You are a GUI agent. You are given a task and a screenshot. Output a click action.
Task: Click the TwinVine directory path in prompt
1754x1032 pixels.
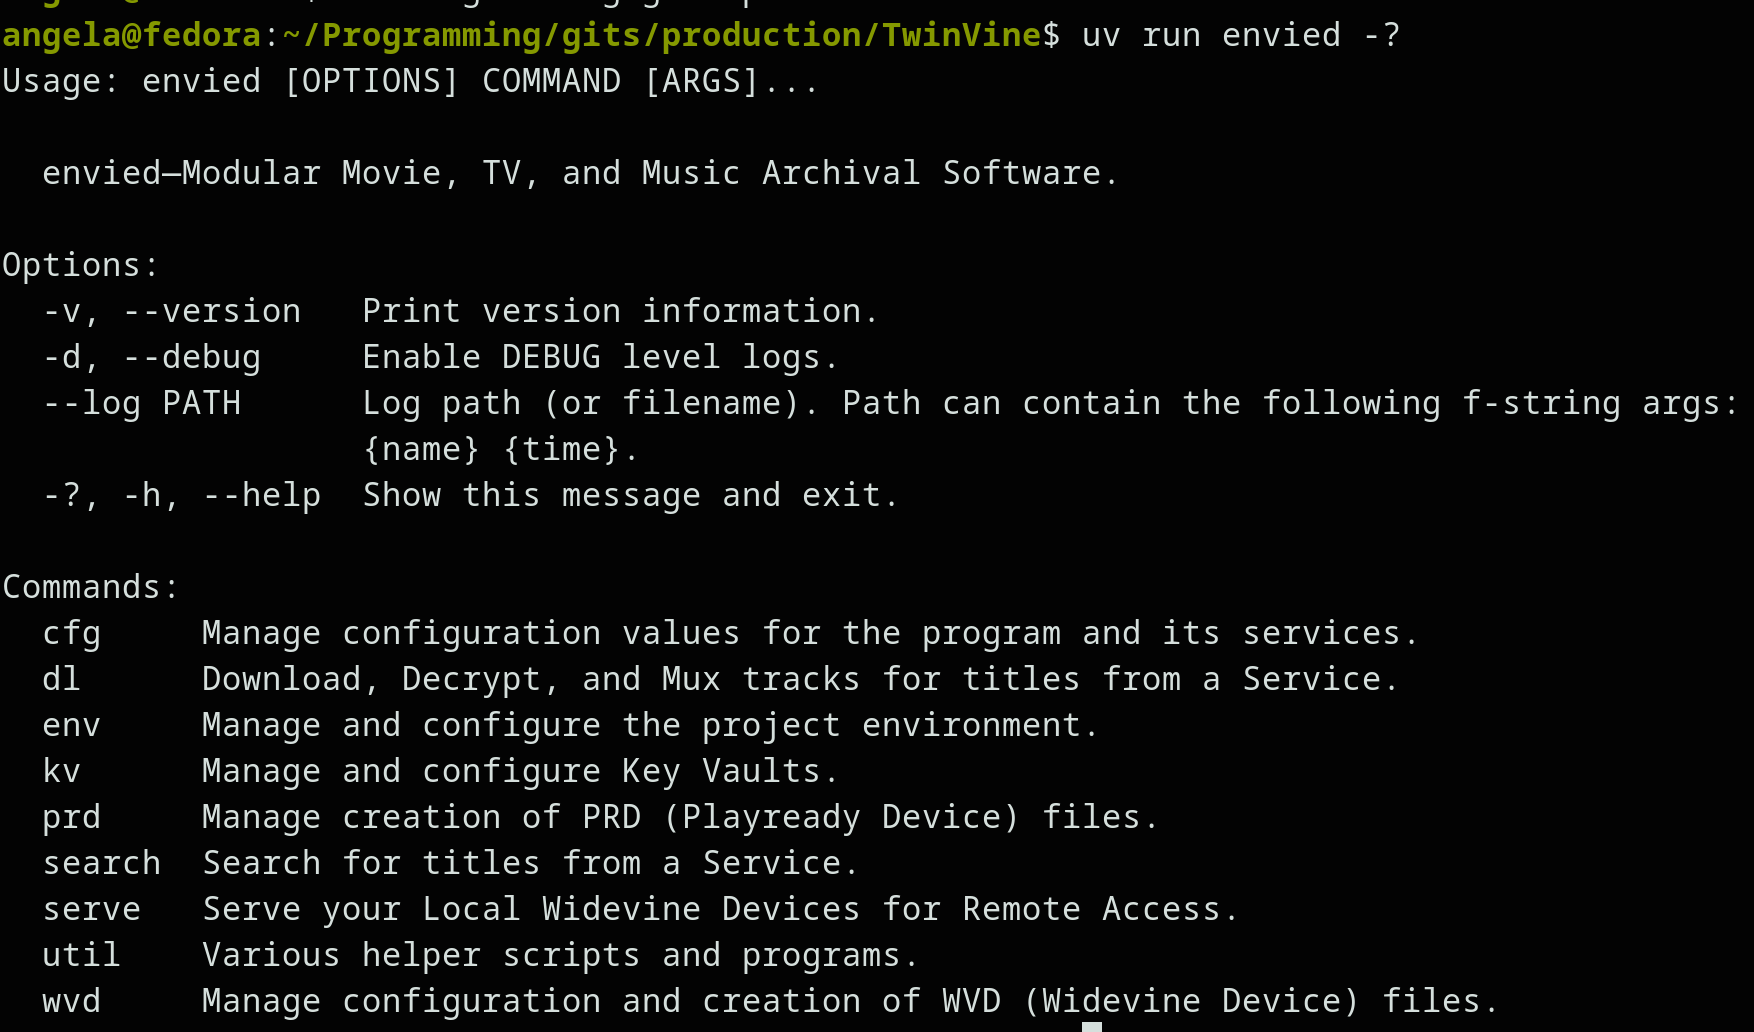[x=660, y=35]
